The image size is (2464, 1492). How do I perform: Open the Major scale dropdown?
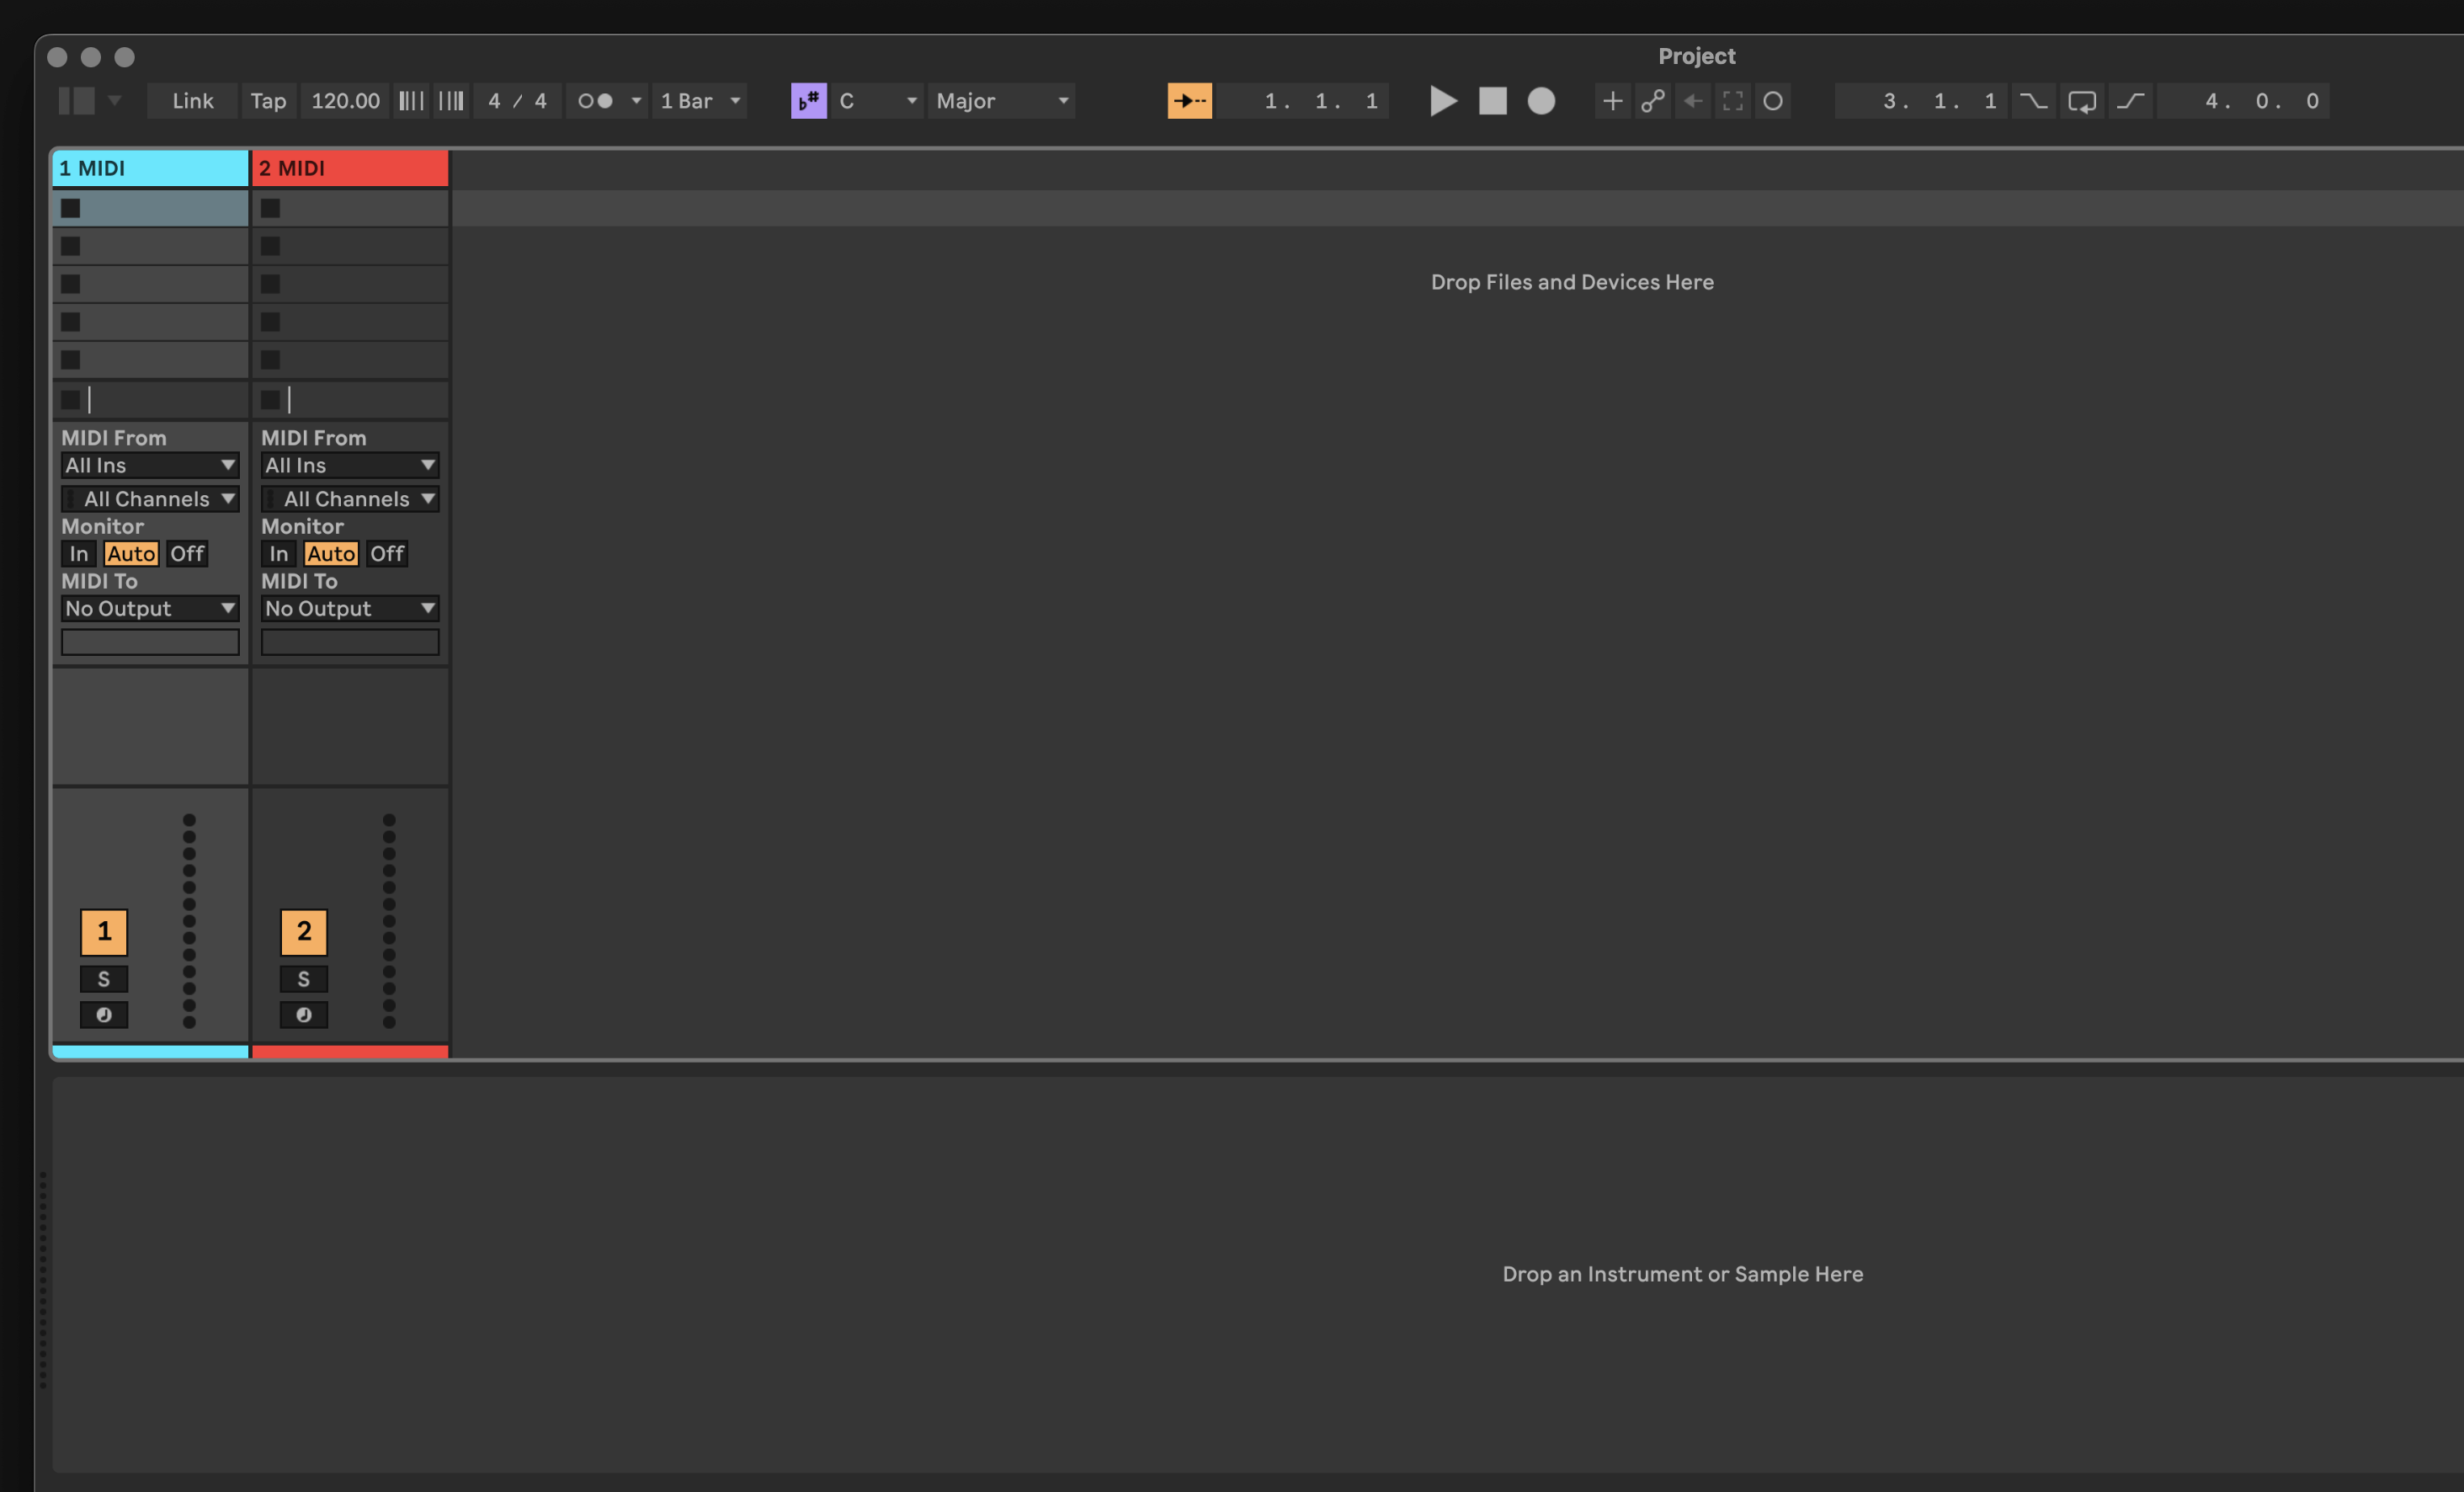click(x=1002, y=101)
